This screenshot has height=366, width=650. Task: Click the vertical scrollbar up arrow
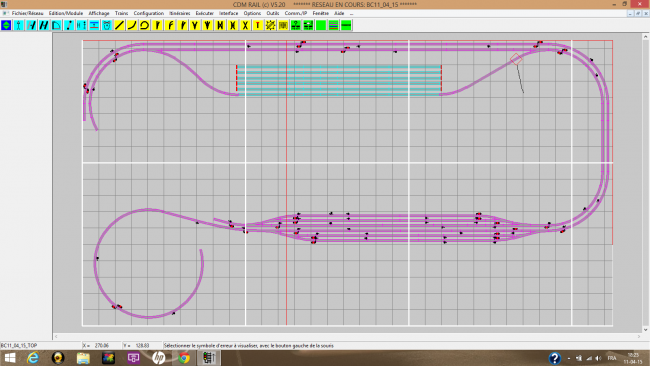(x=645, y=37)
